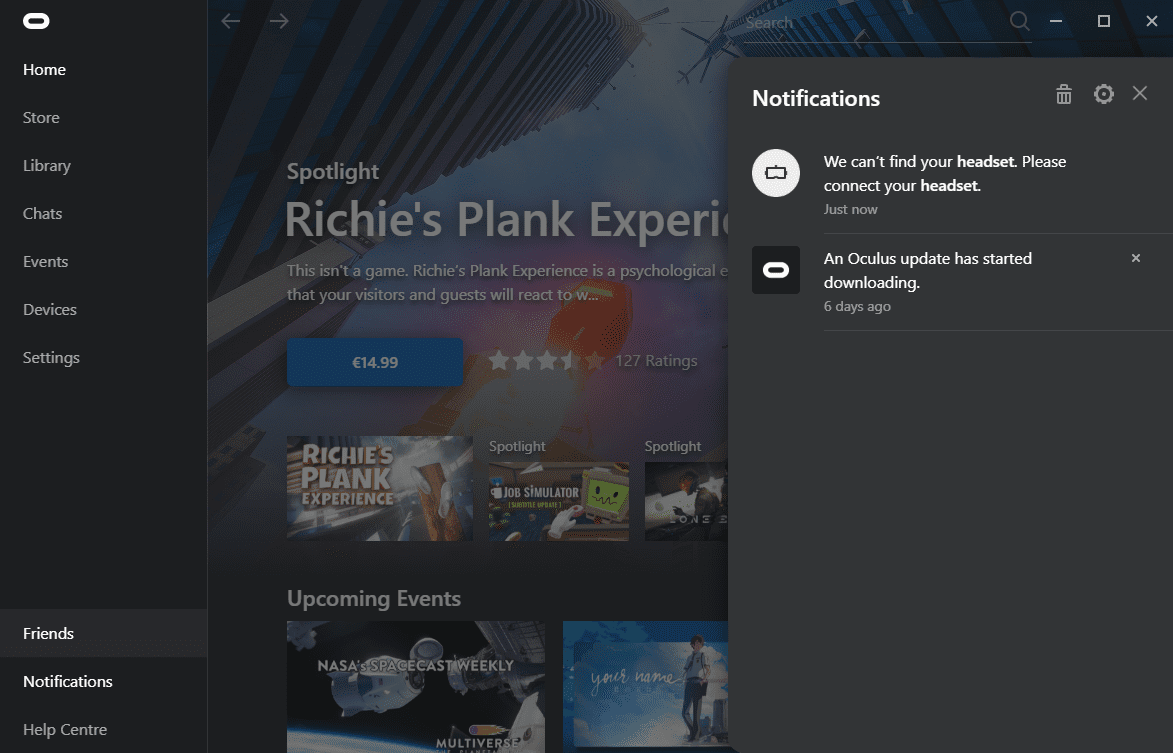The height and width of the screenshot is (753, 1173).
Task: Open NASA's Spacecast Weekly event
Action: (x=416, y=686)
